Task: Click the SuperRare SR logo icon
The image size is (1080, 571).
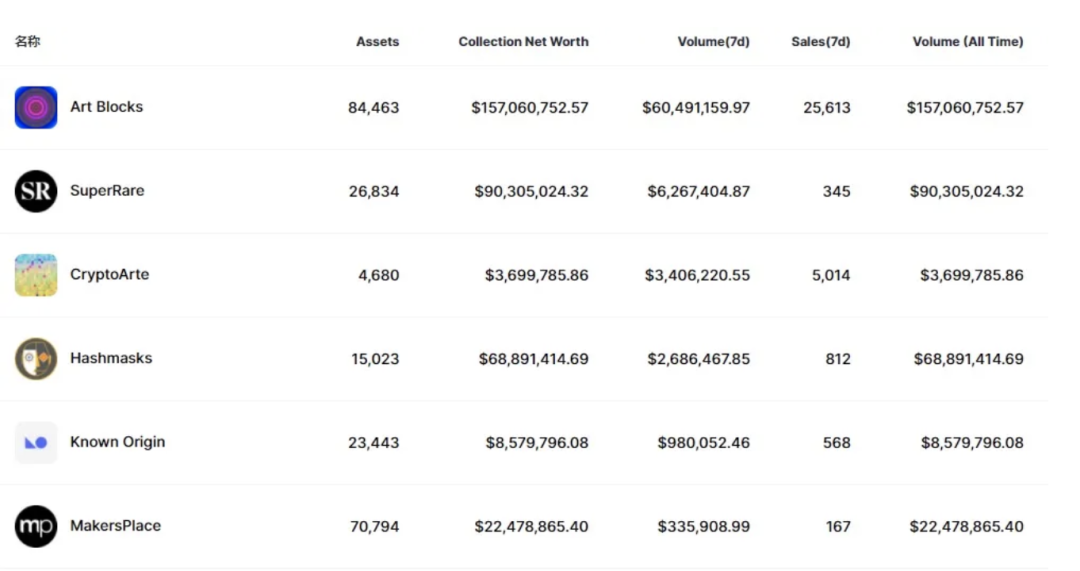Action: 36,191
